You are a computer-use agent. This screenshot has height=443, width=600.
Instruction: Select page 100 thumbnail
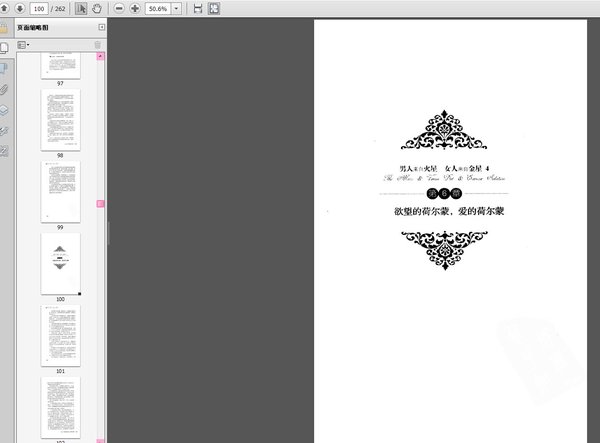coord(60,264)
